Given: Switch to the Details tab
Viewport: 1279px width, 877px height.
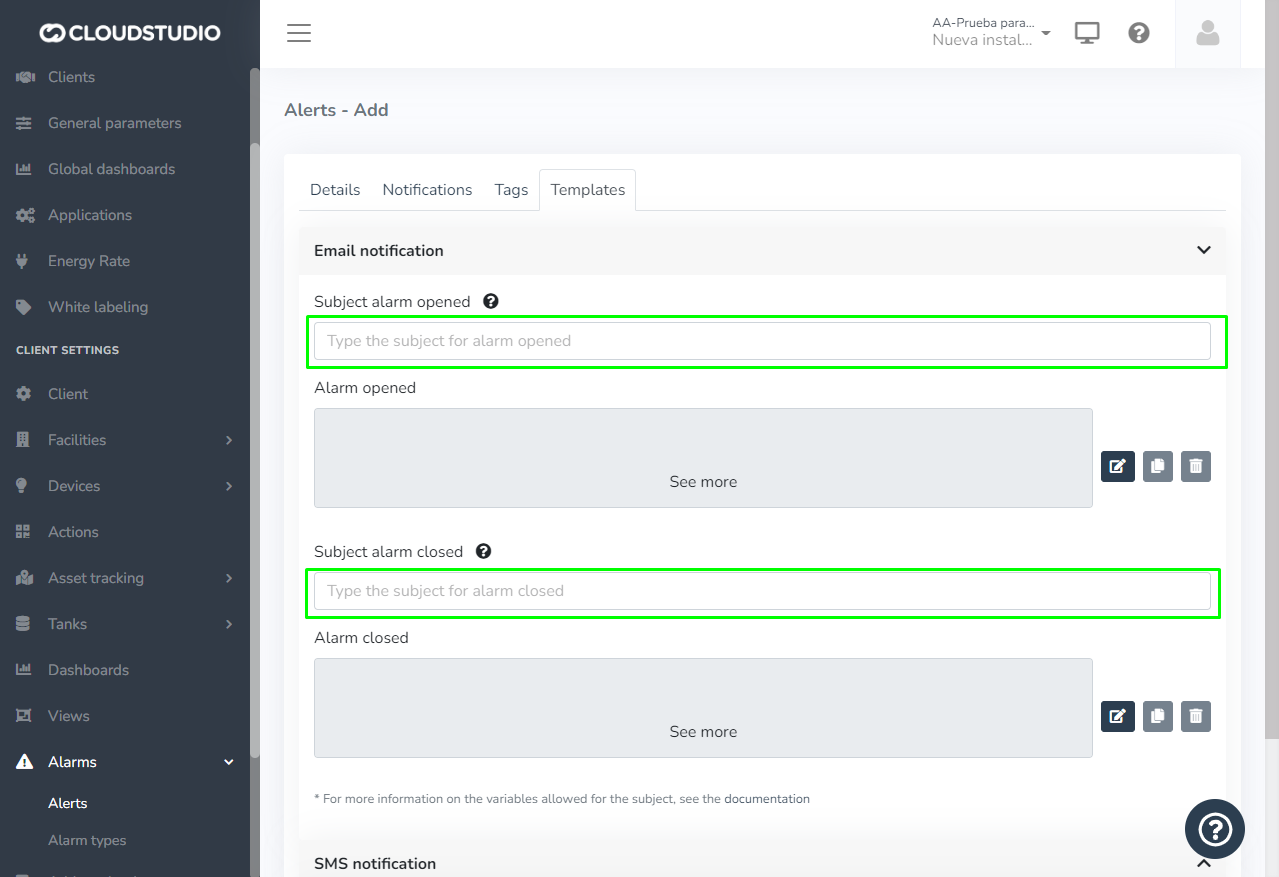Looking at the screenshot, I should [335, 190].
